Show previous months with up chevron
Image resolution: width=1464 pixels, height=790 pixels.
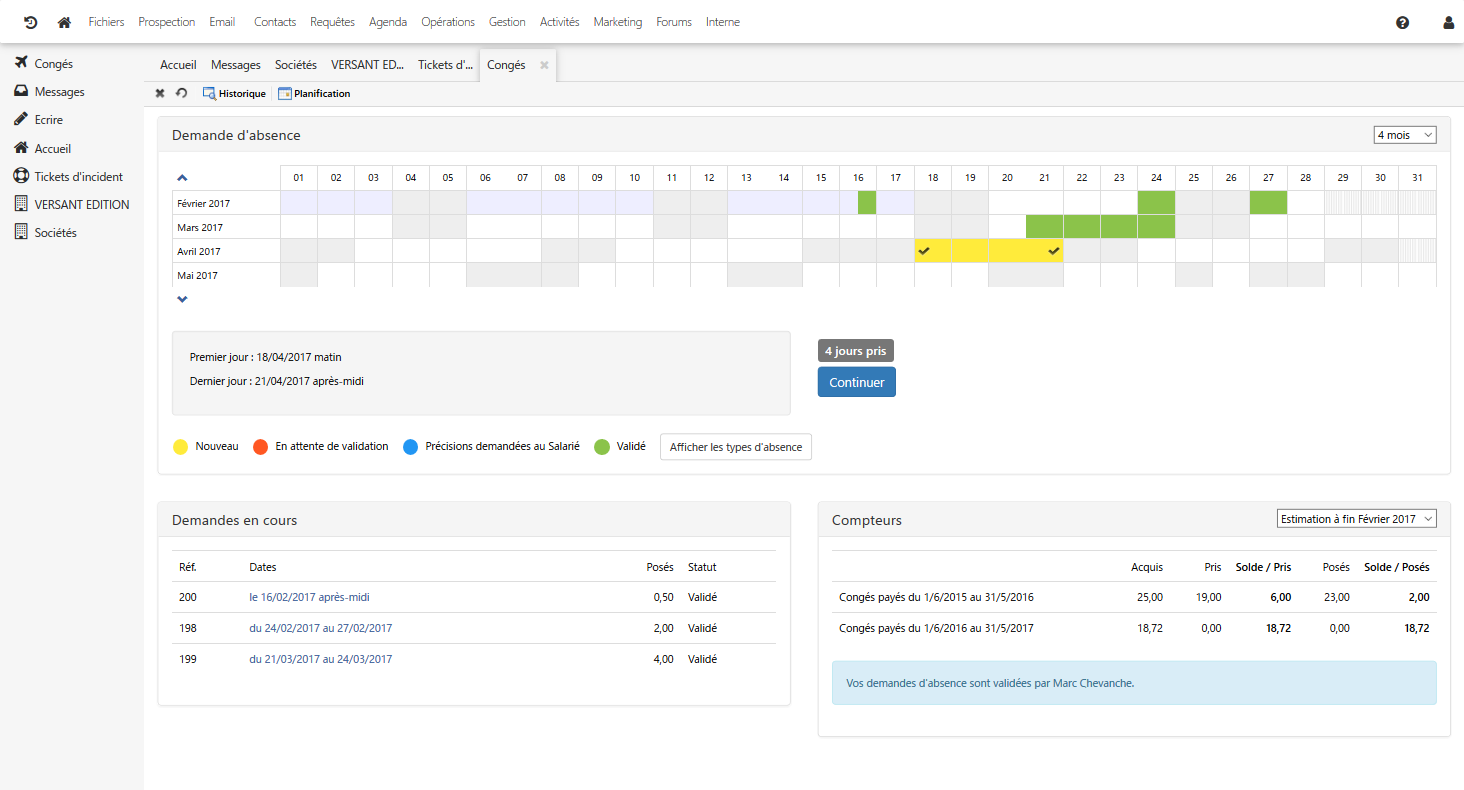point(182,178)
